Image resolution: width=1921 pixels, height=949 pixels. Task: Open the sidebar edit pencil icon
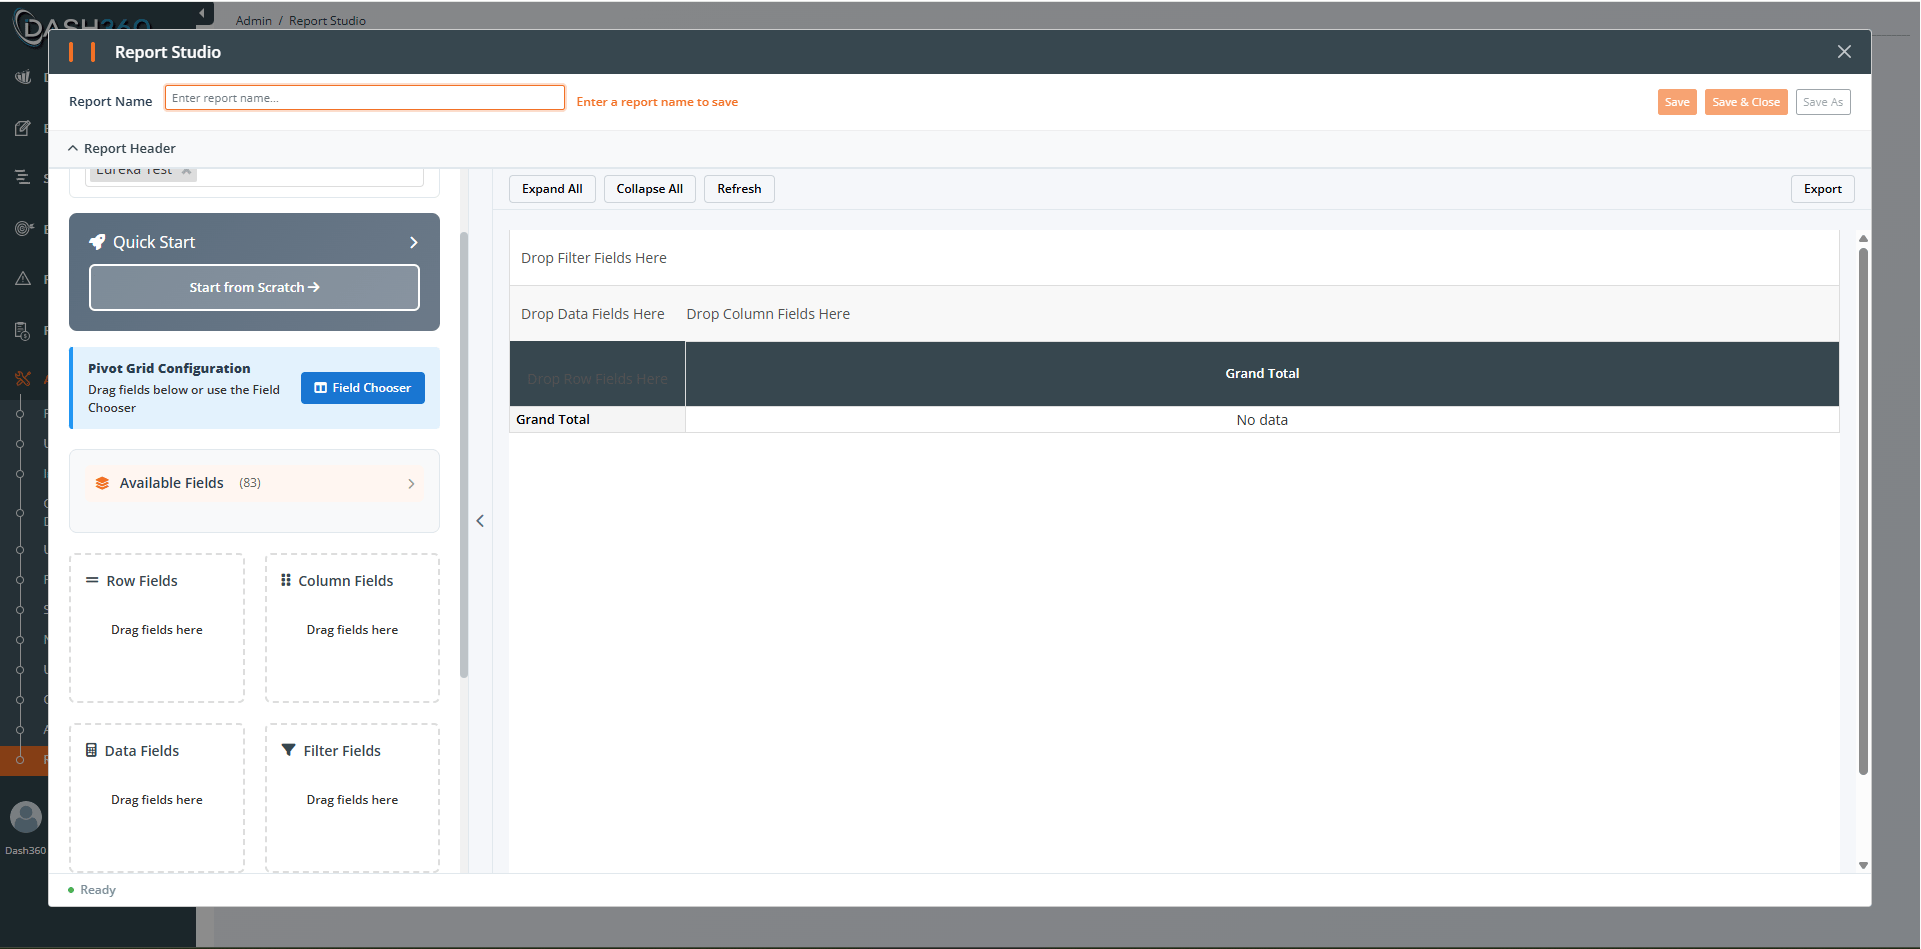(x=23, y=128)
